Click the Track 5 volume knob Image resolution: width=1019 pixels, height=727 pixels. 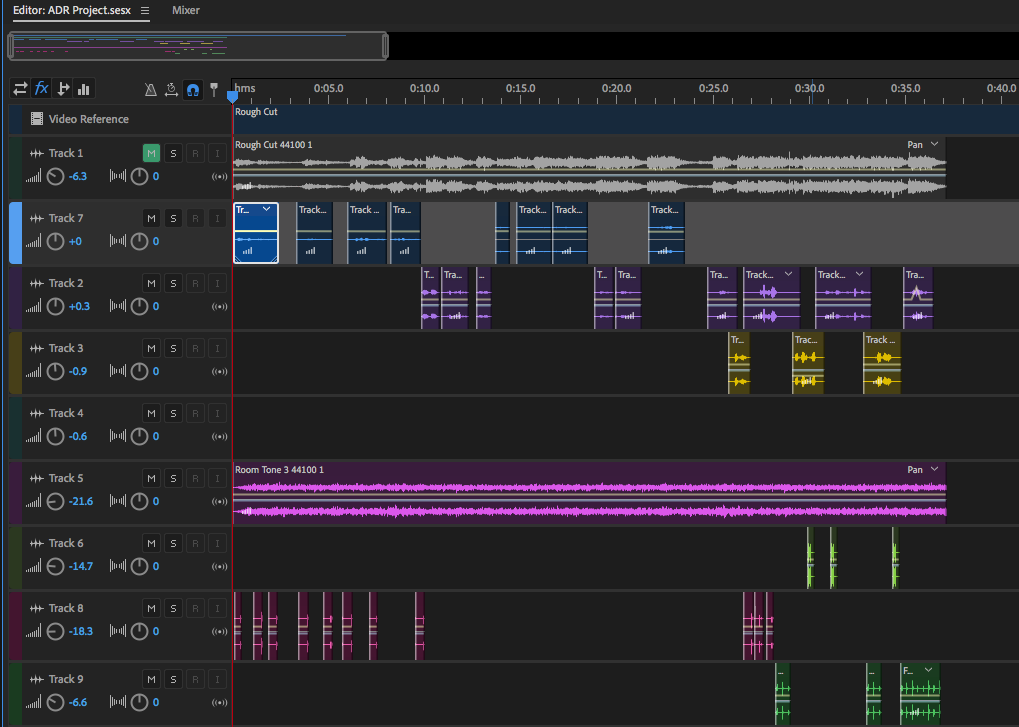(x=56, y=501)
